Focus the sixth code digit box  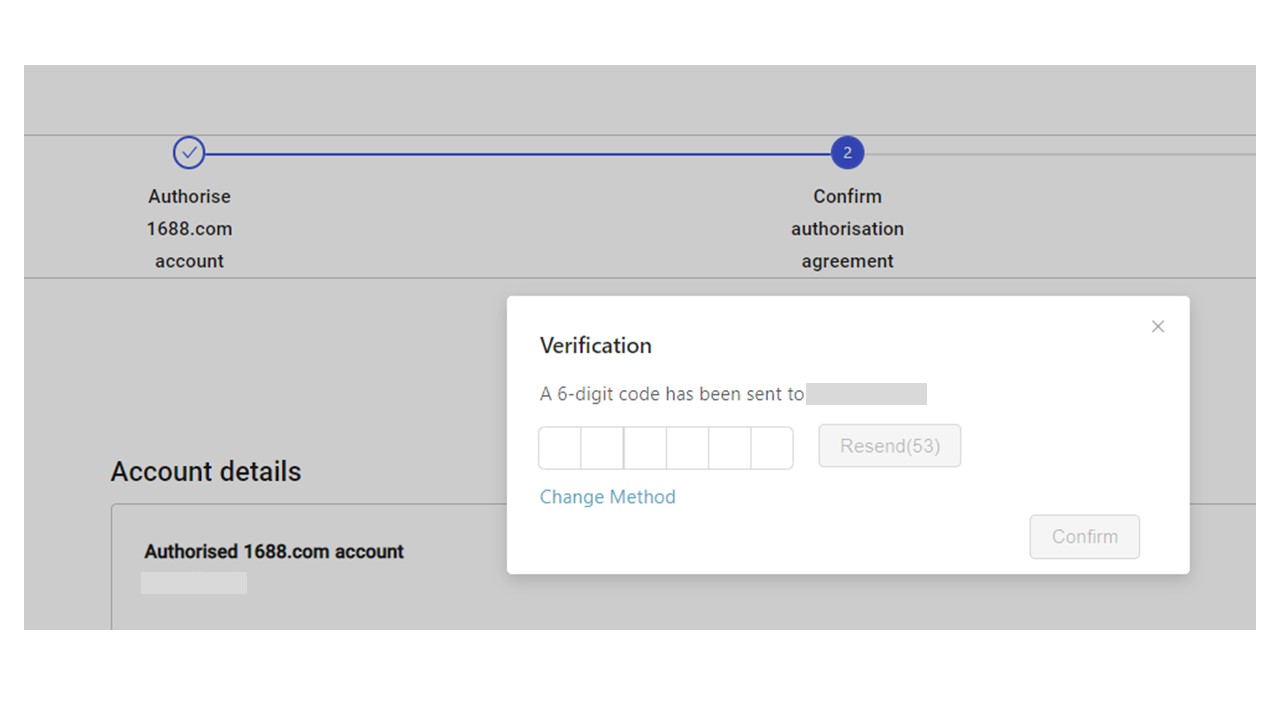772,448
